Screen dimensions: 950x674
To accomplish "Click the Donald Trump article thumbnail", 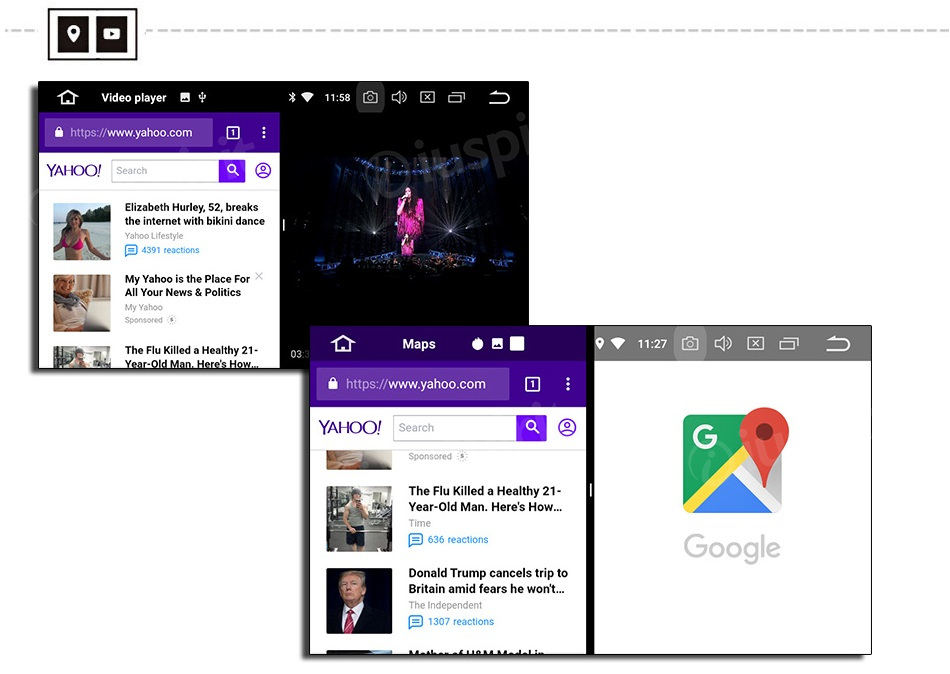I will 359,601.
